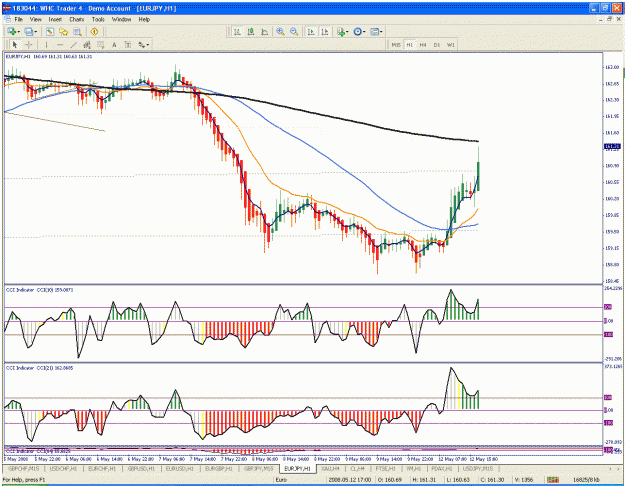625x486 pixels.
Task: Open the Charts menu
Action: pyautogui.click(x=77, y=19)
